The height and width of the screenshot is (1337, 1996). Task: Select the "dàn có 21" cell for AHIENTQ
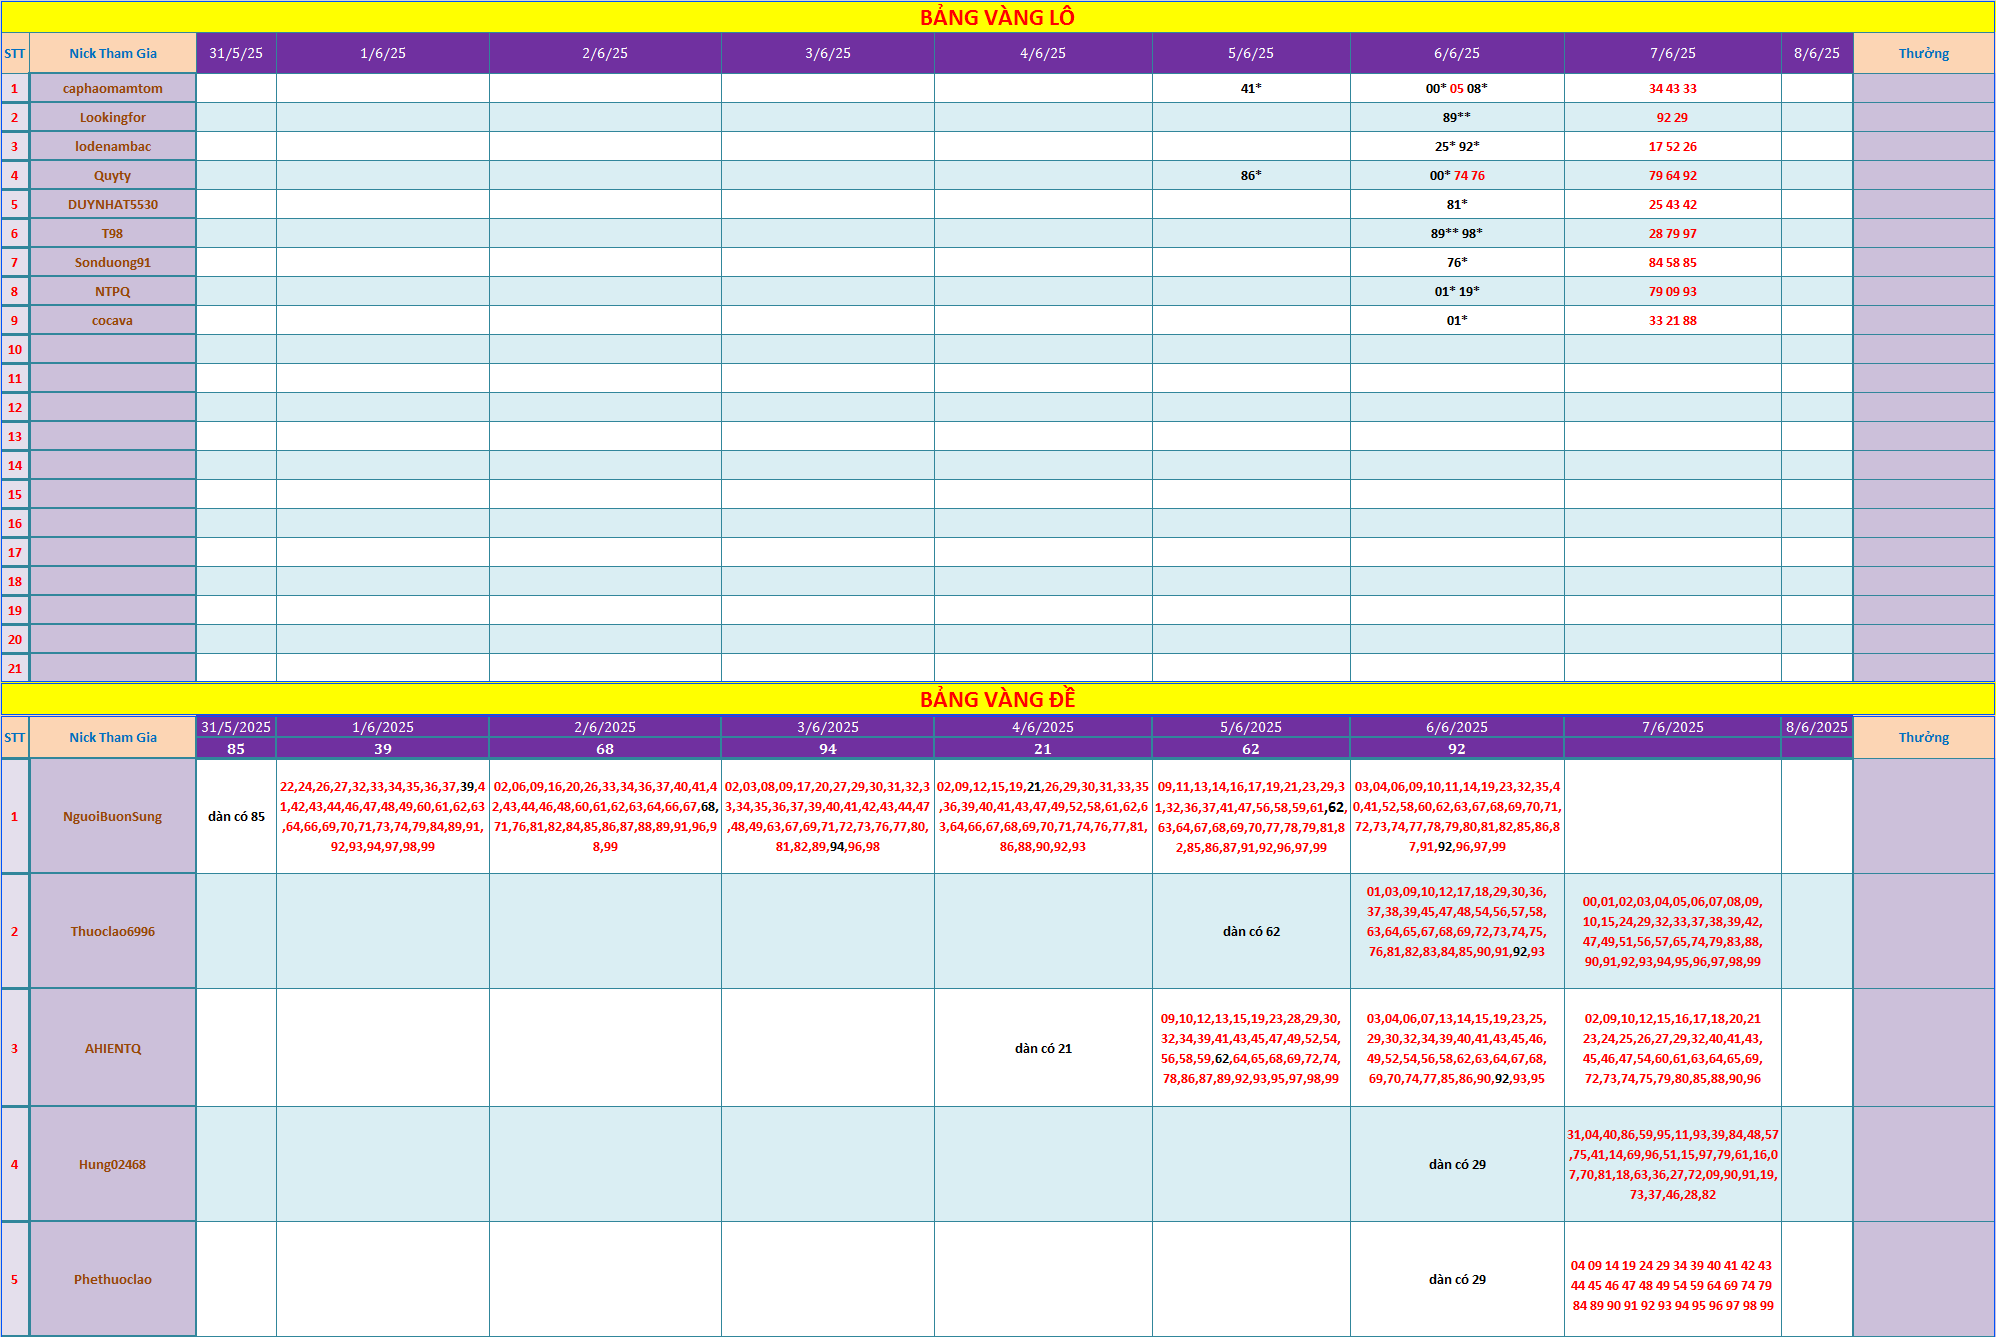click(1042, 1048)
